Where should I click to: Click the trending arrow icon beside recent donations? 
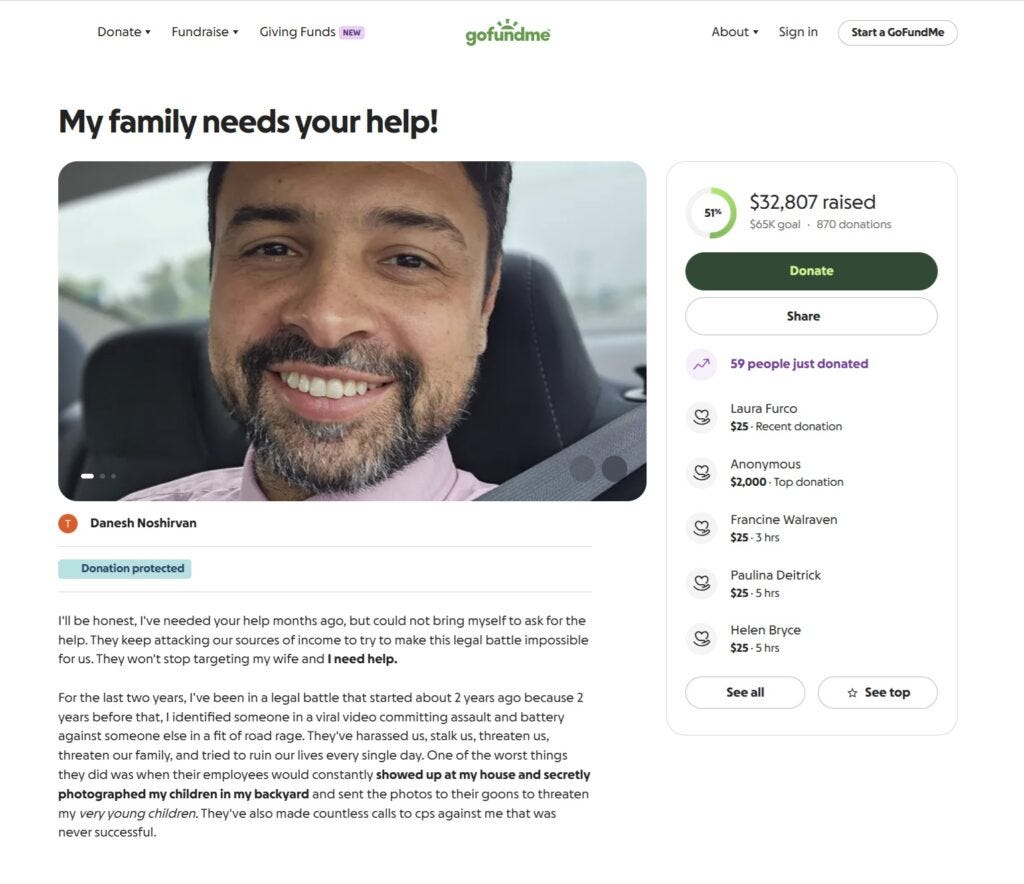click(x=701, y=363)
